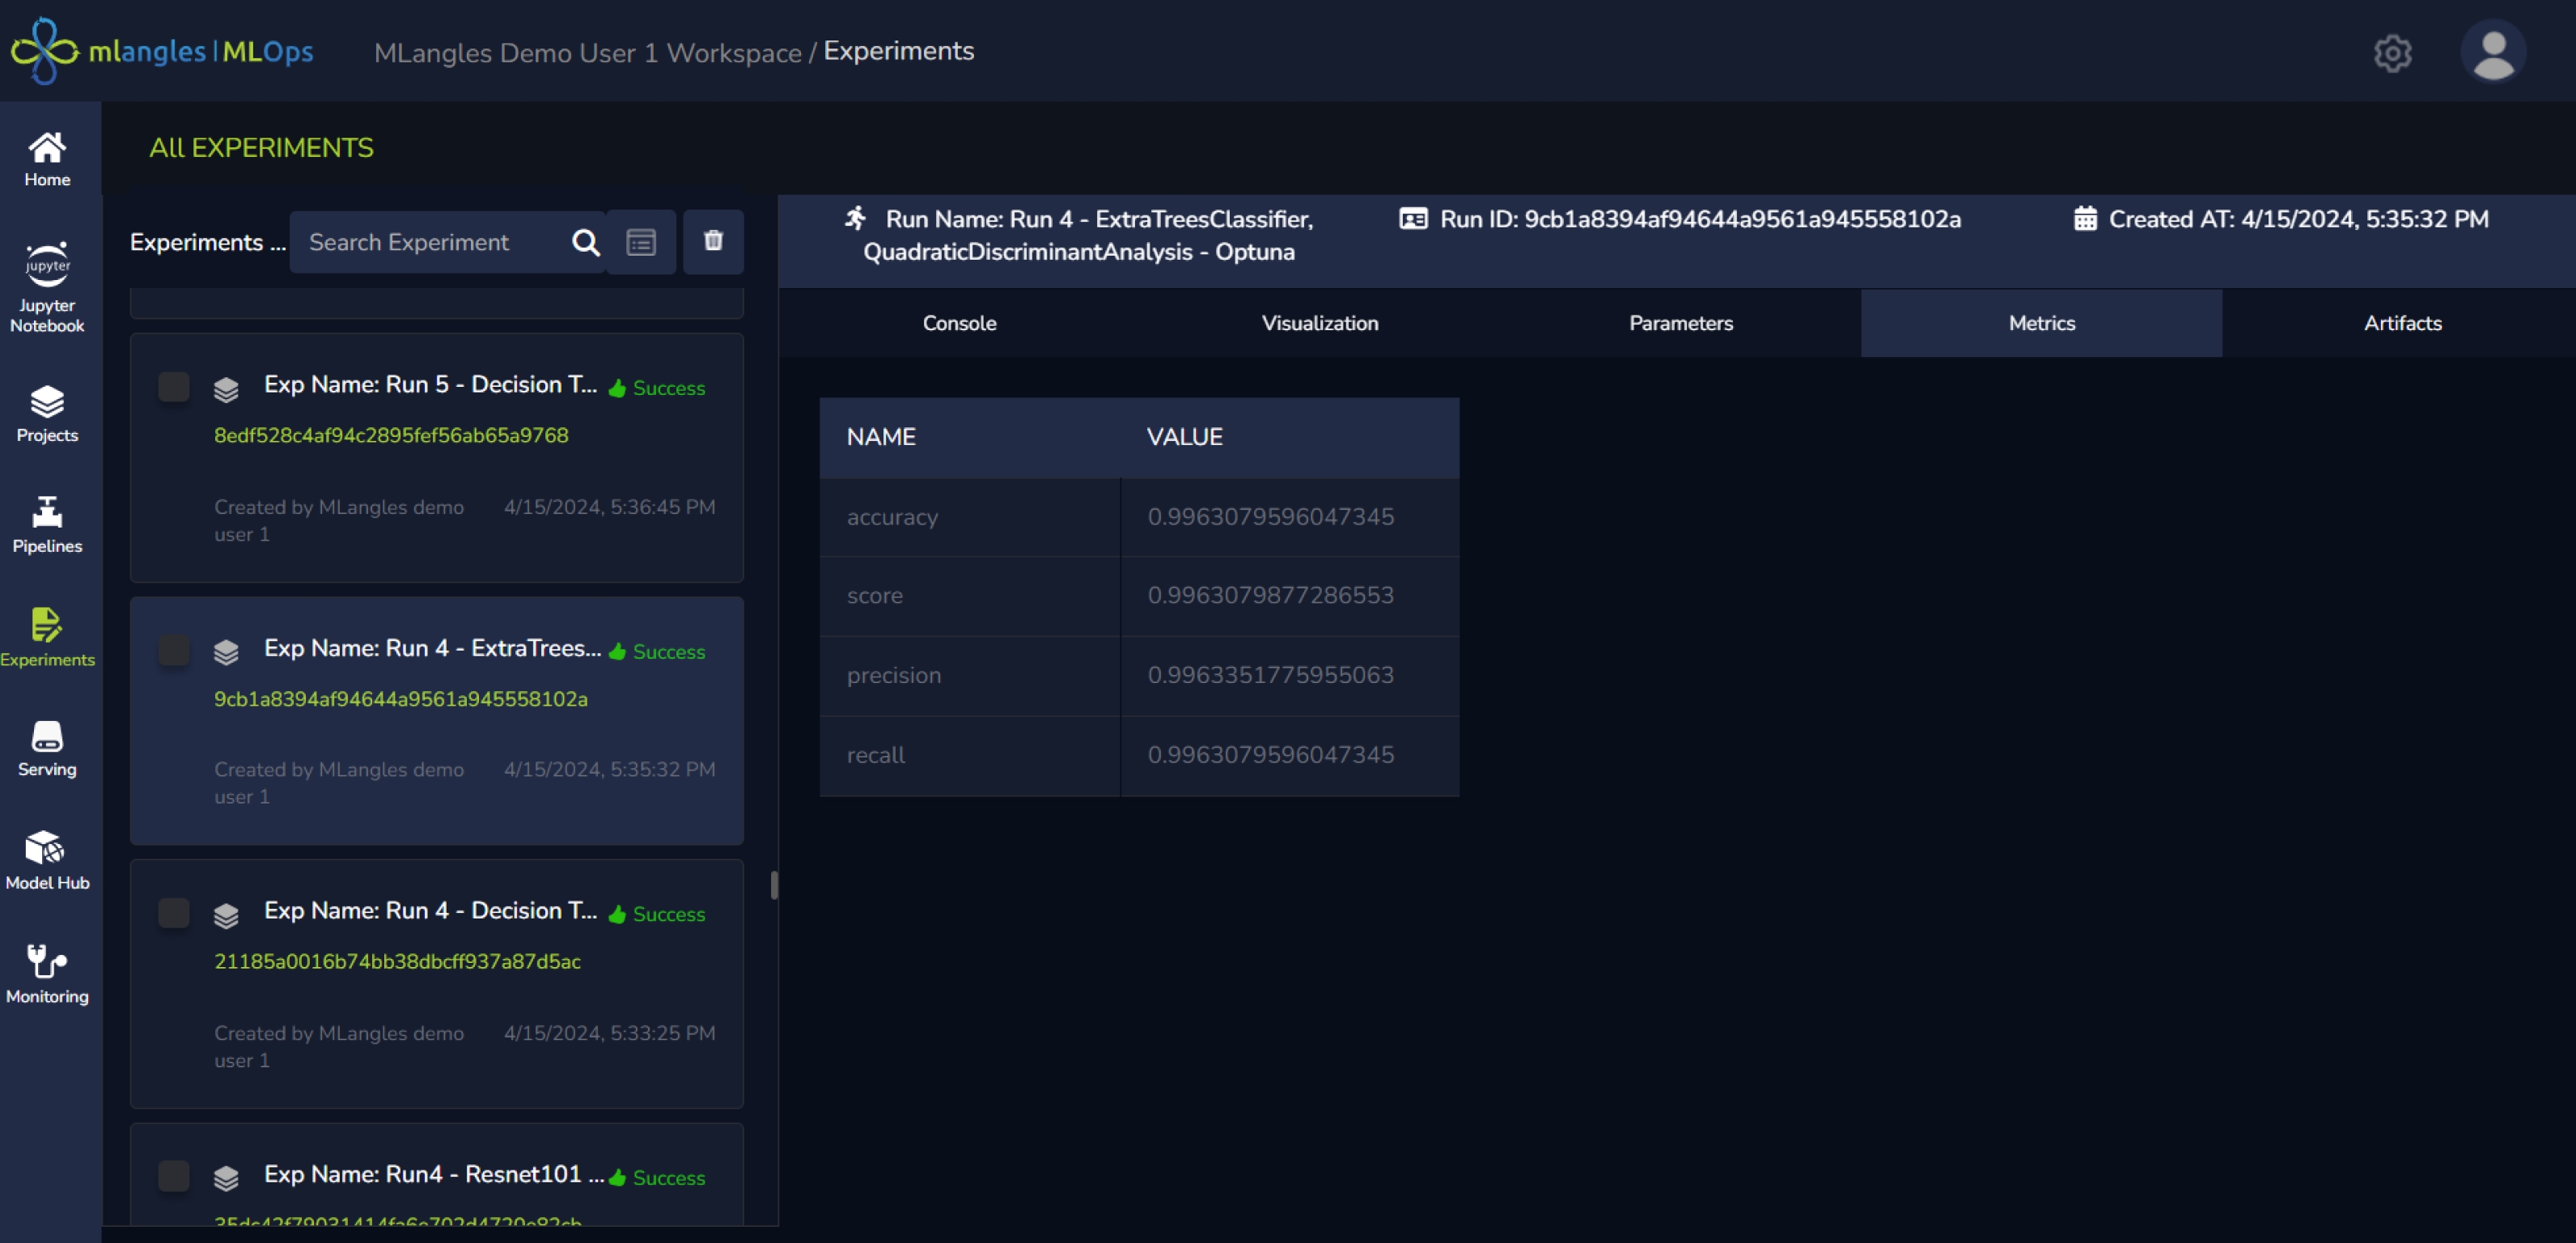Select accuracy value 0.9963079596047345
Viewport: 2576px width, 1243px height.
1271,517
